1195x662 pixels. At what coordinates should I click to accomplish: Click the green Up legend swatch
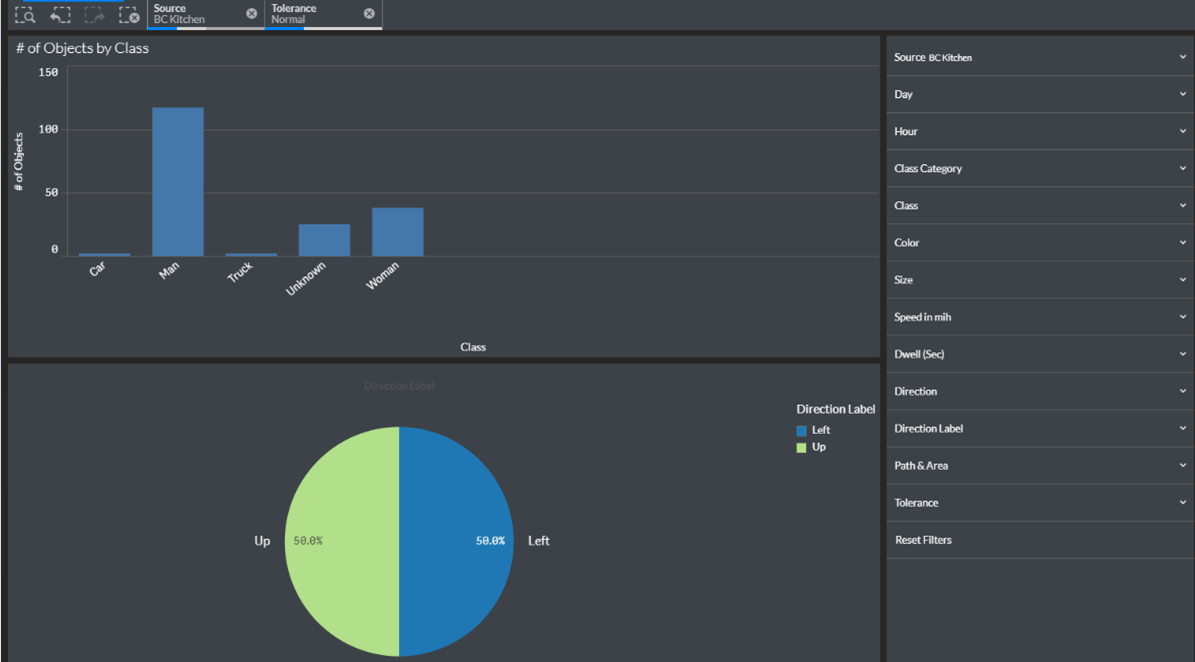801,447
